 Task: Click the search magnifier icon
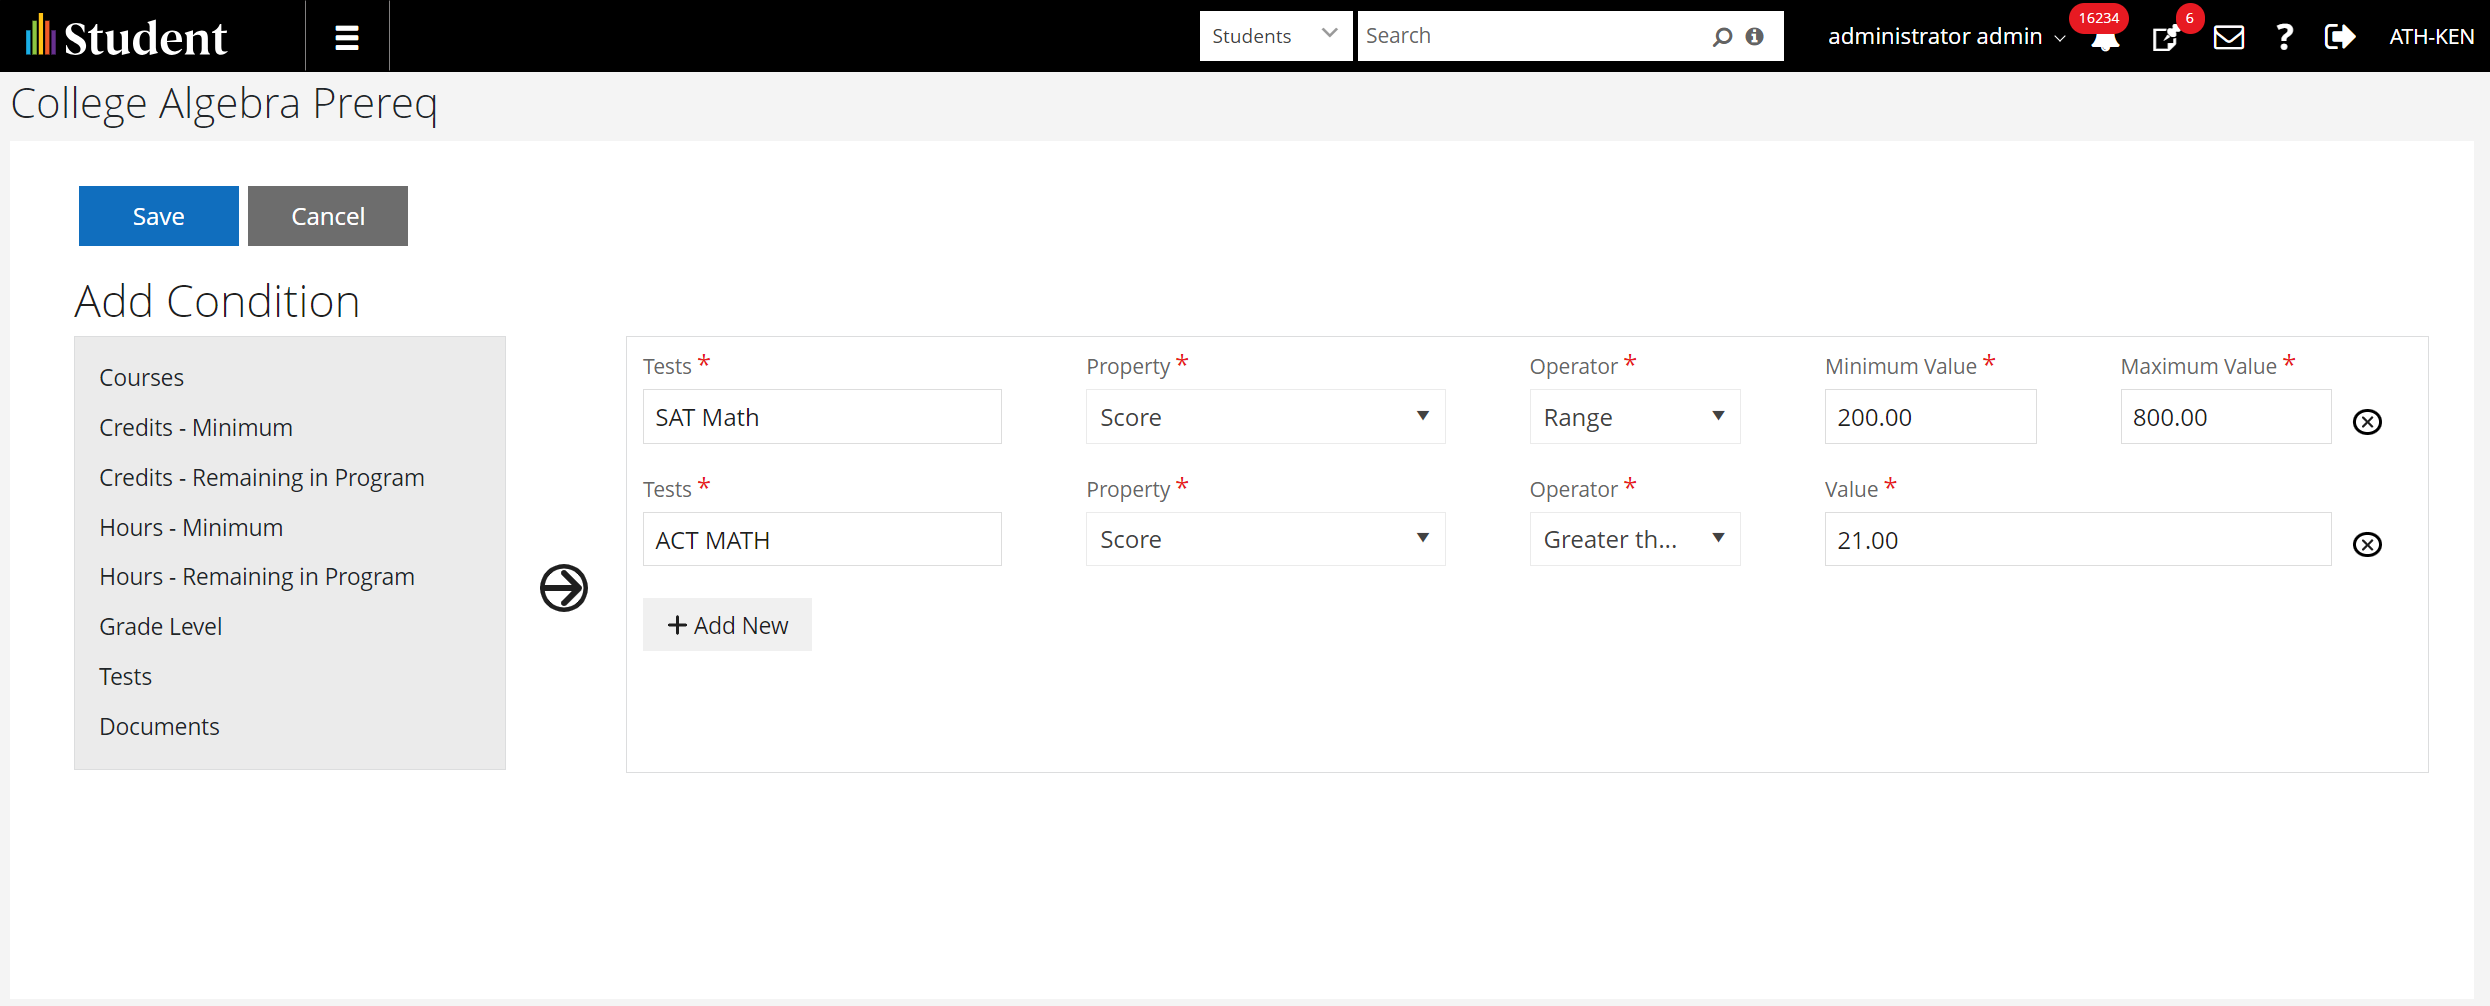[x=1722, y=37]
